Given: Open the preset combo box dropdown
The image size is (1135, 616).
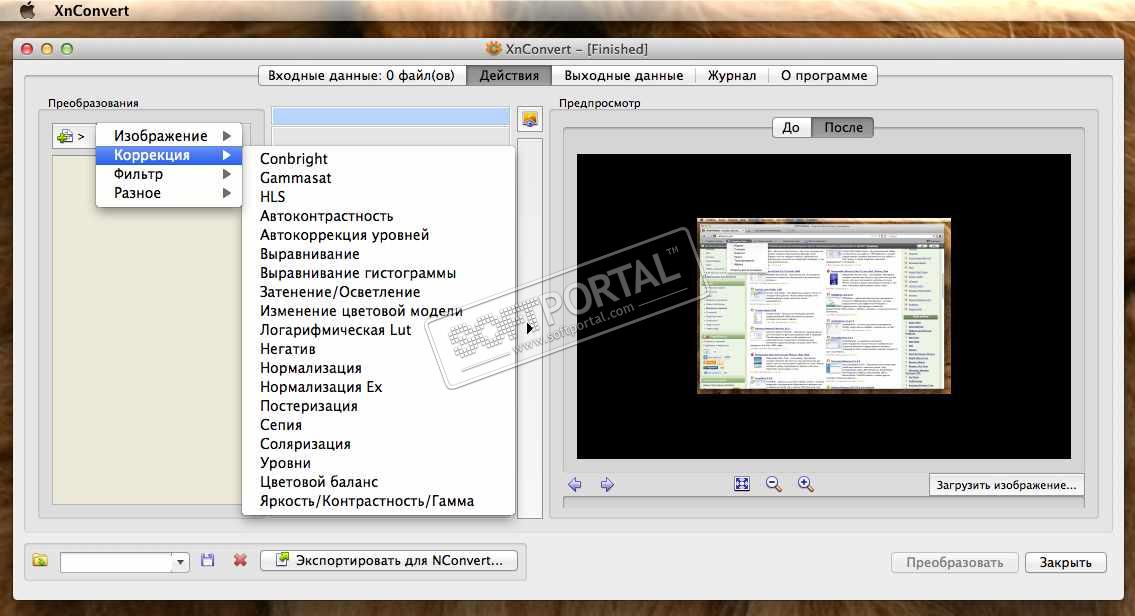Looking at the screenshot, I should tap(180, 562).
